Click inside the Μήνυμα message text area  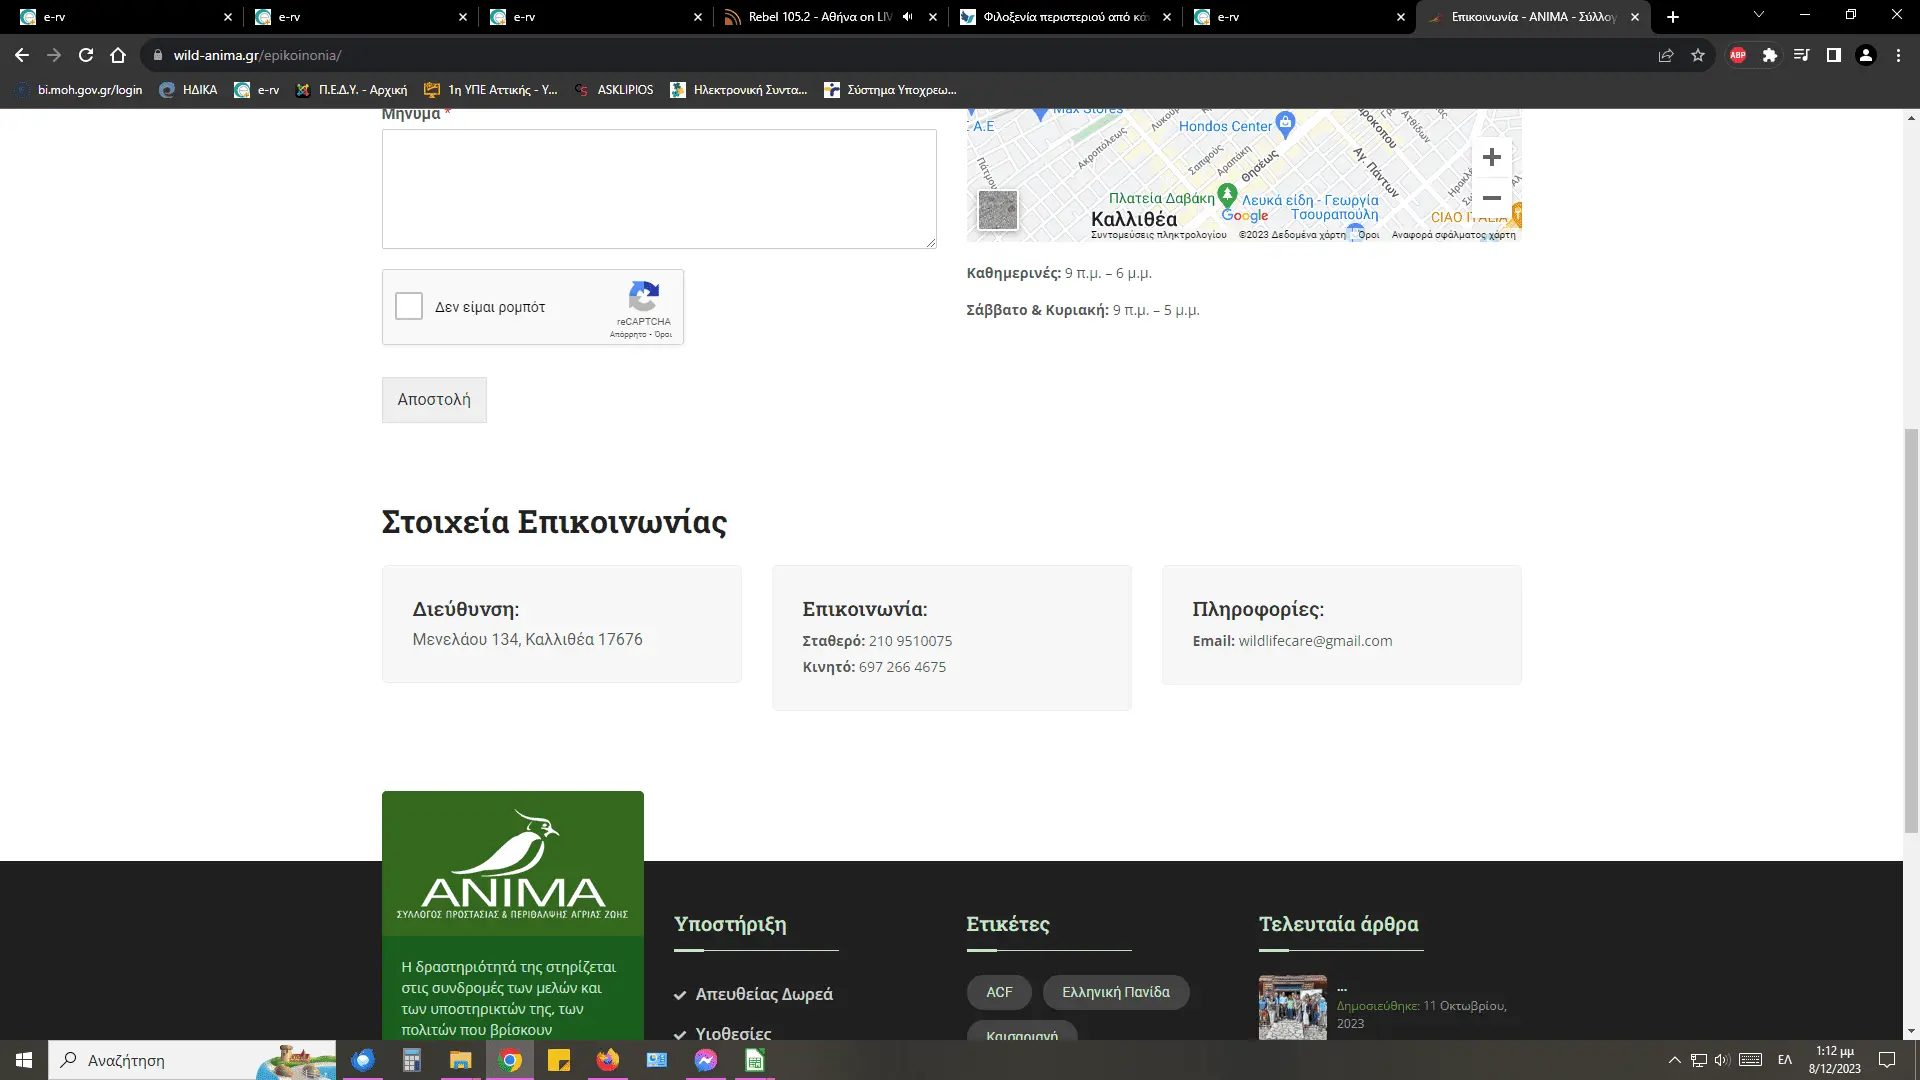659,189
